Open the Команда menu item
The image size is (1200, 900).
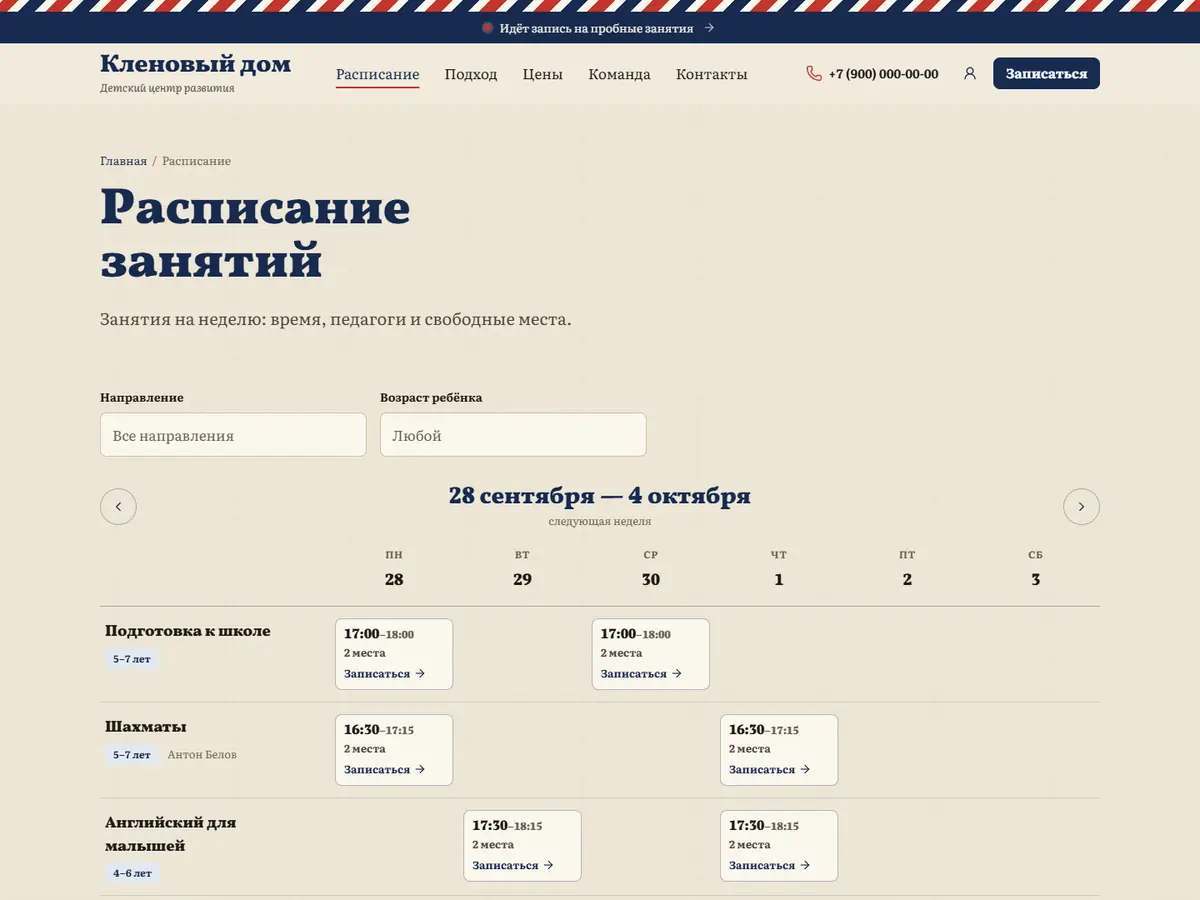(x=620, y=74)
